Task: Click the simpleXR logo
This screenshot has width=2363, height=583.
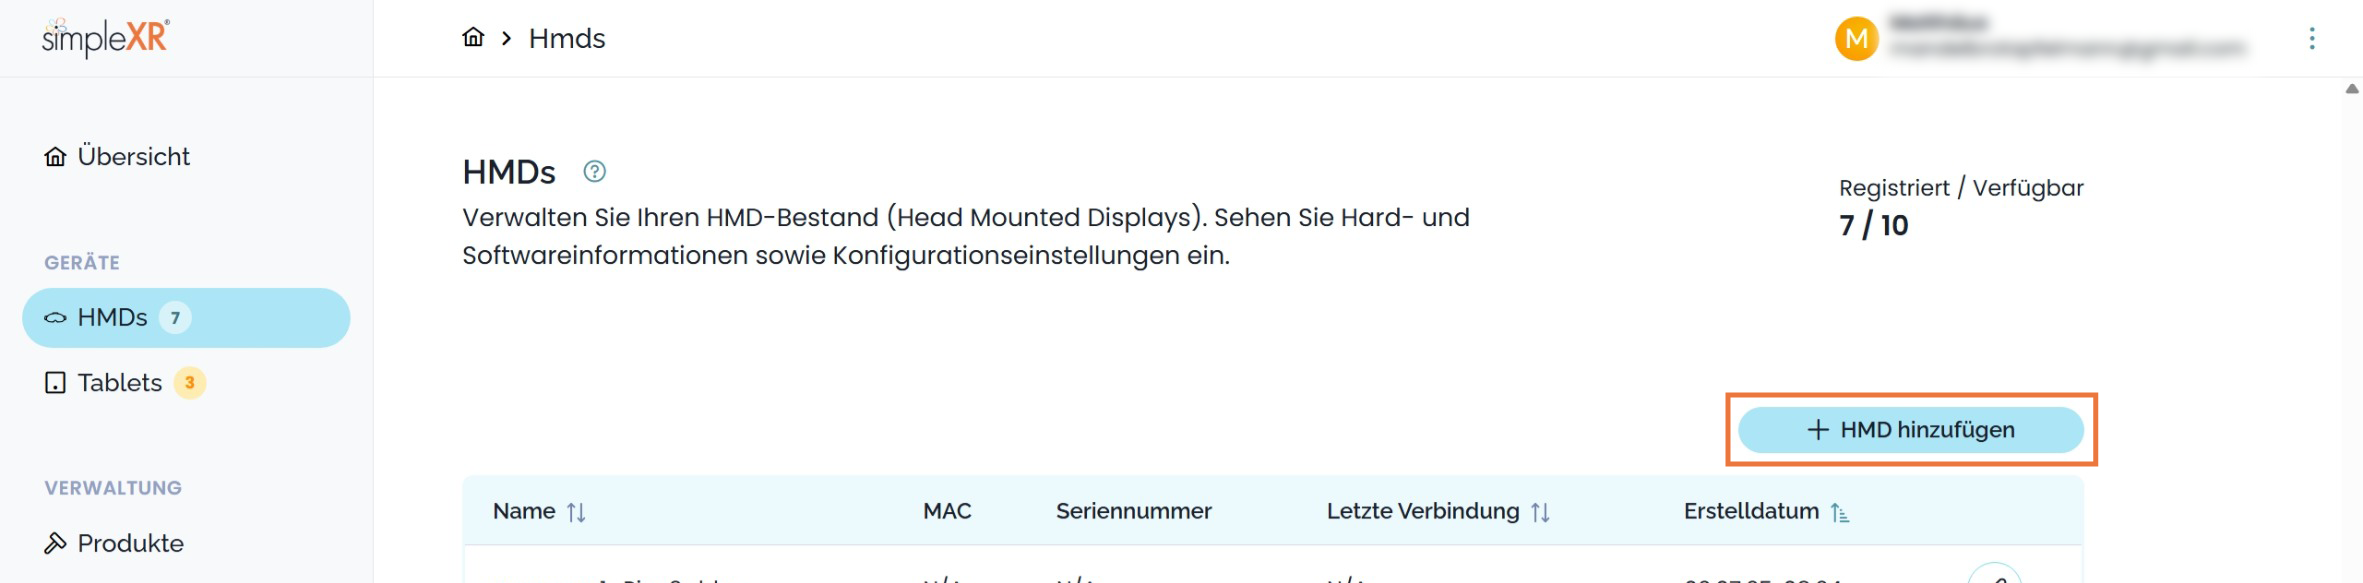Action: click(x=106, y=38)
